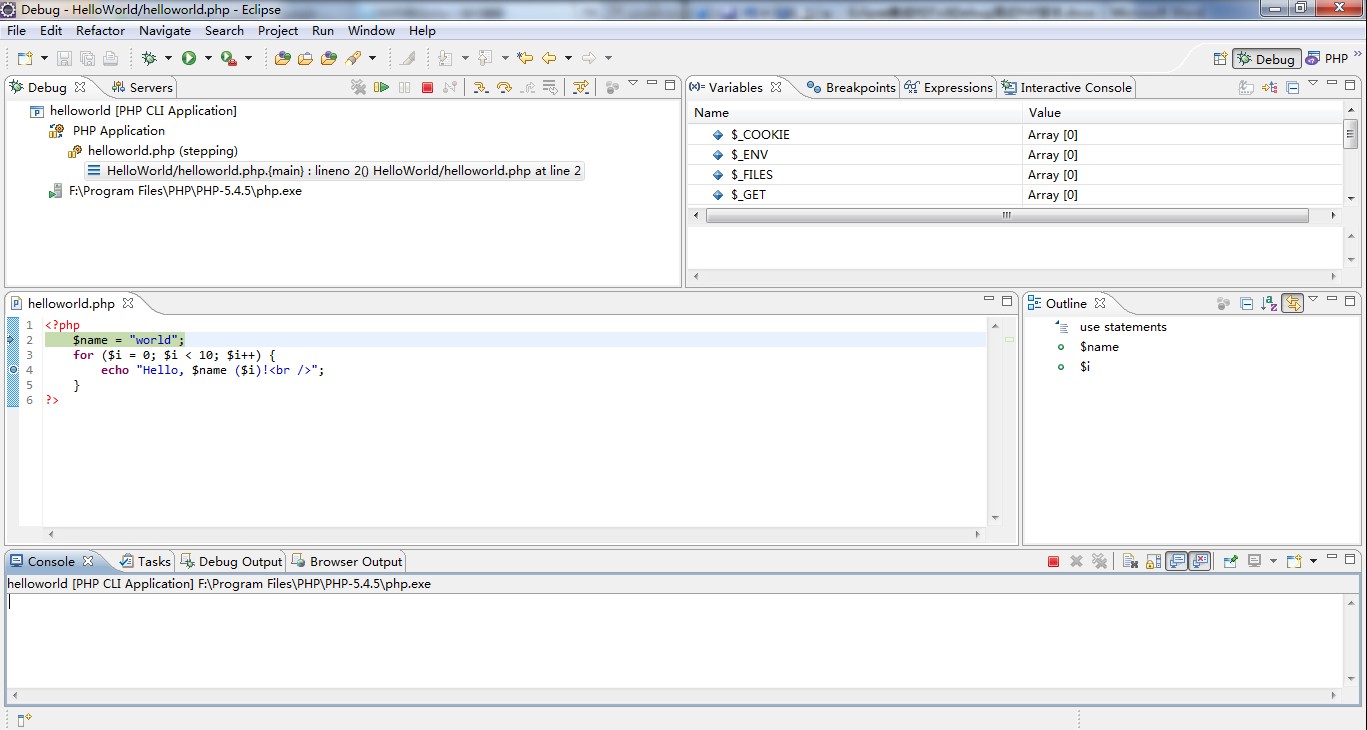Click the Last Edit Location arrow icon
This screenshot has height=730, width=1367.
click(x=525, y=59)
